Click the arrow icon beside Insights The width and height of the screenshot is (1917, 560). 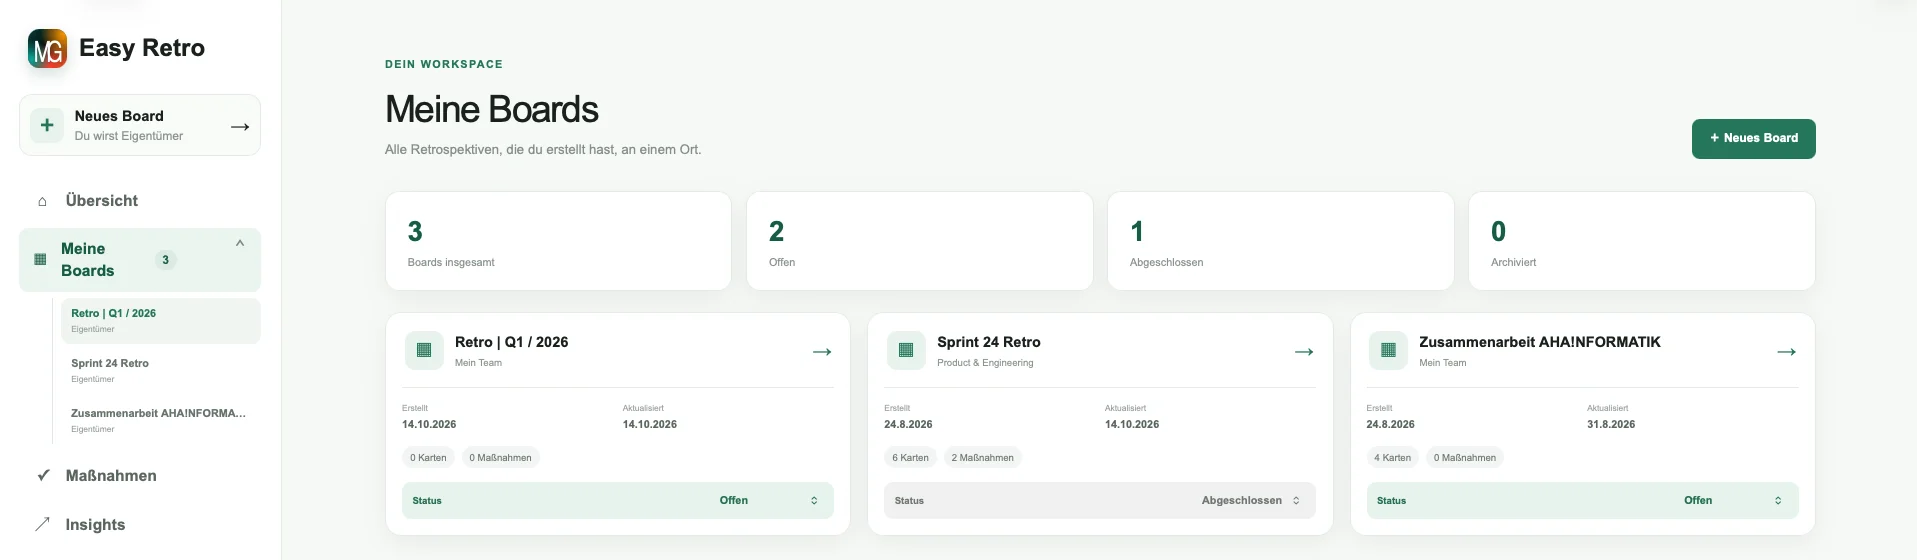[42, 524]
